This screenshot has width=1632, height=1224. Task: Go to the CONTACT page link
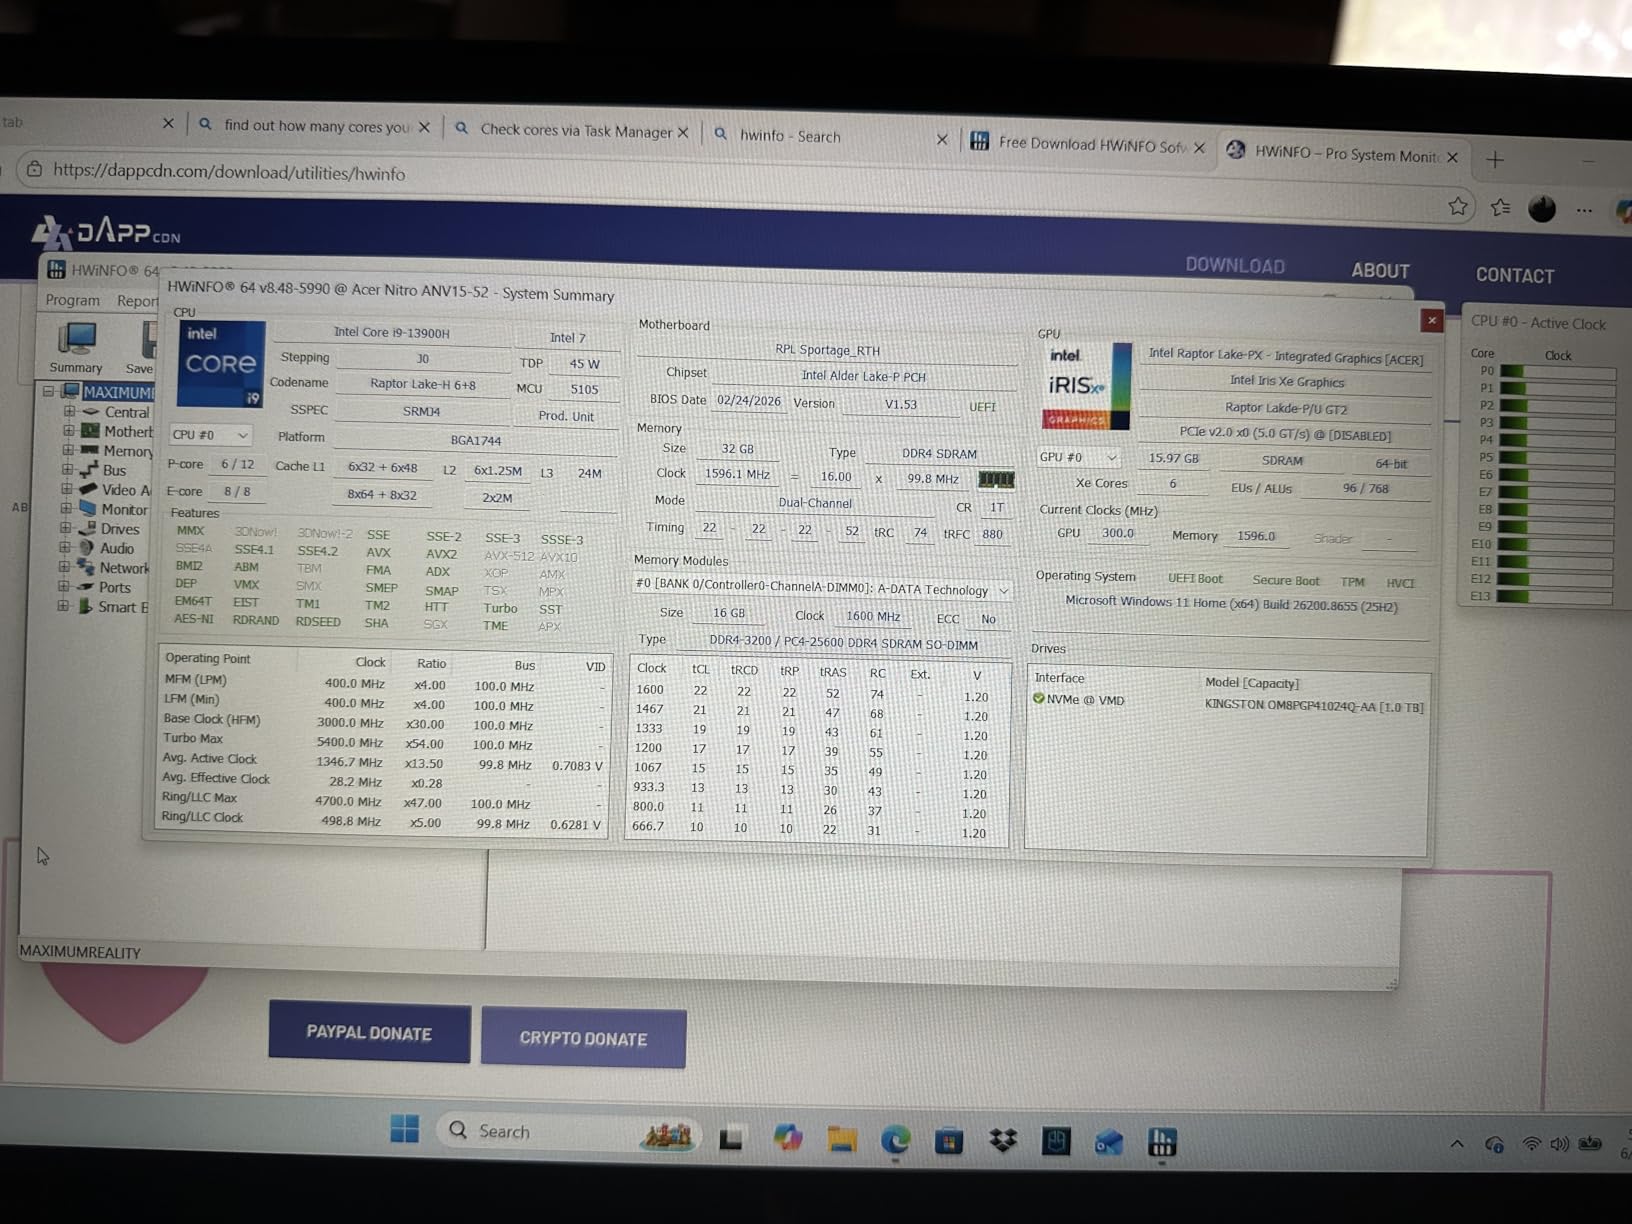click(1515, 275)
